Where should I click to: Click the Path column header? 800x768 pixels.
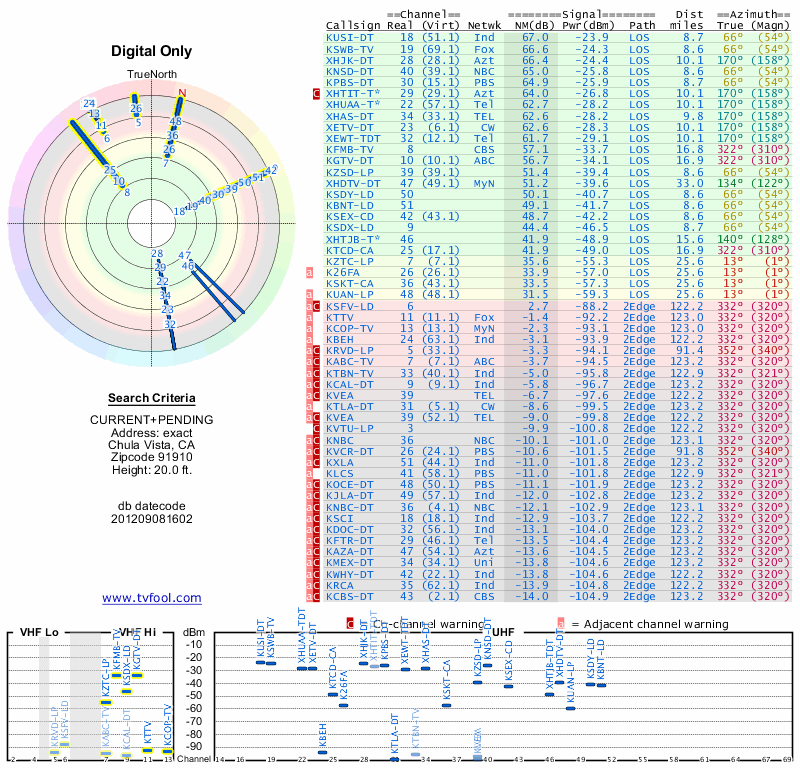(642, 26)
